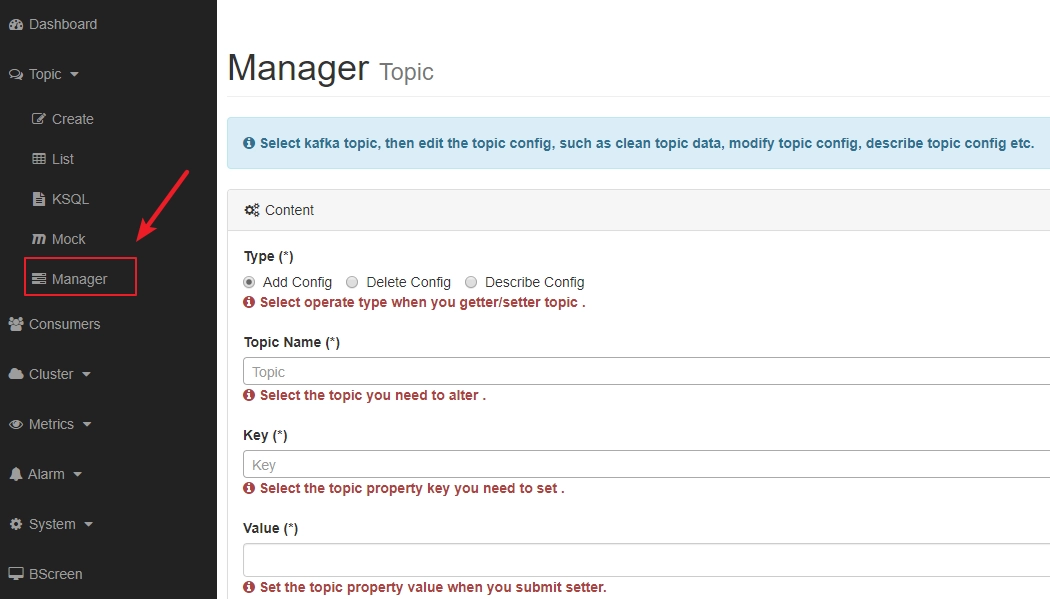Click the Cluster cloud icon

(x=16, y=374)
